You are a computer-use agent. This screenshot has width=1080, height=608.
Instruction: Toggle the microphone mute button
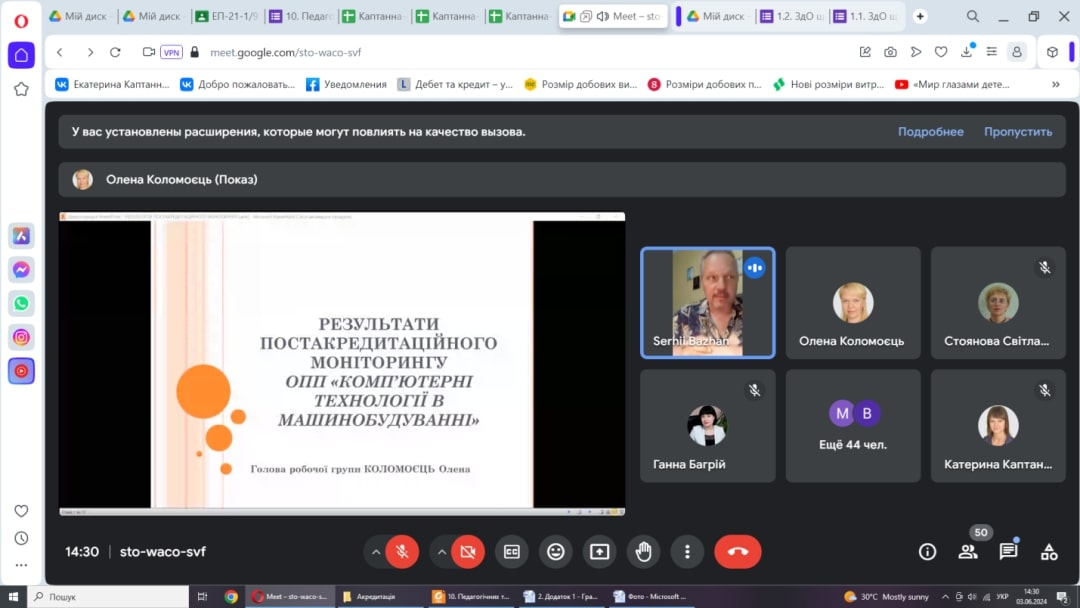[x=402, y=552]
